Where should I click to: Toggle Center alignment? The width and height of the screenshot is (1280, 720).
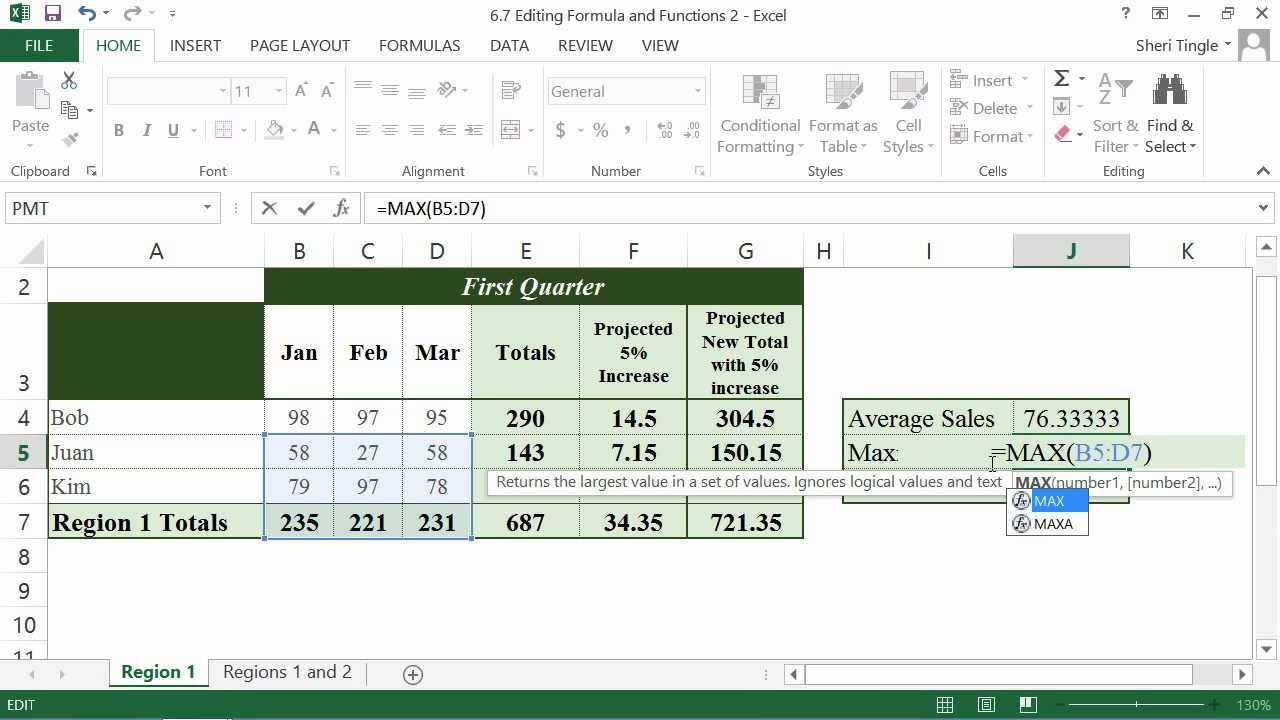coord(390,130)
